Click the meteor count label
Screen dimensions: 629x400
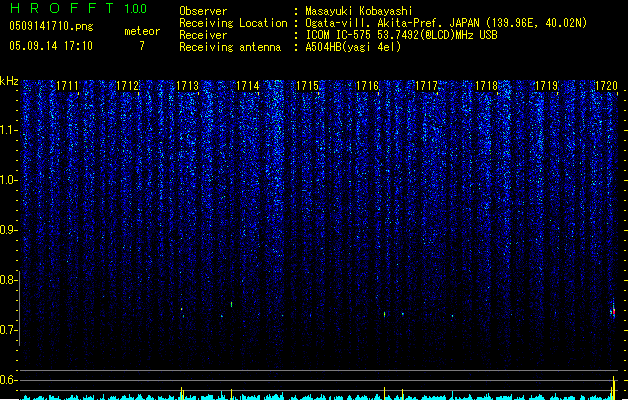pyautogui.click(x=142, y=31)
